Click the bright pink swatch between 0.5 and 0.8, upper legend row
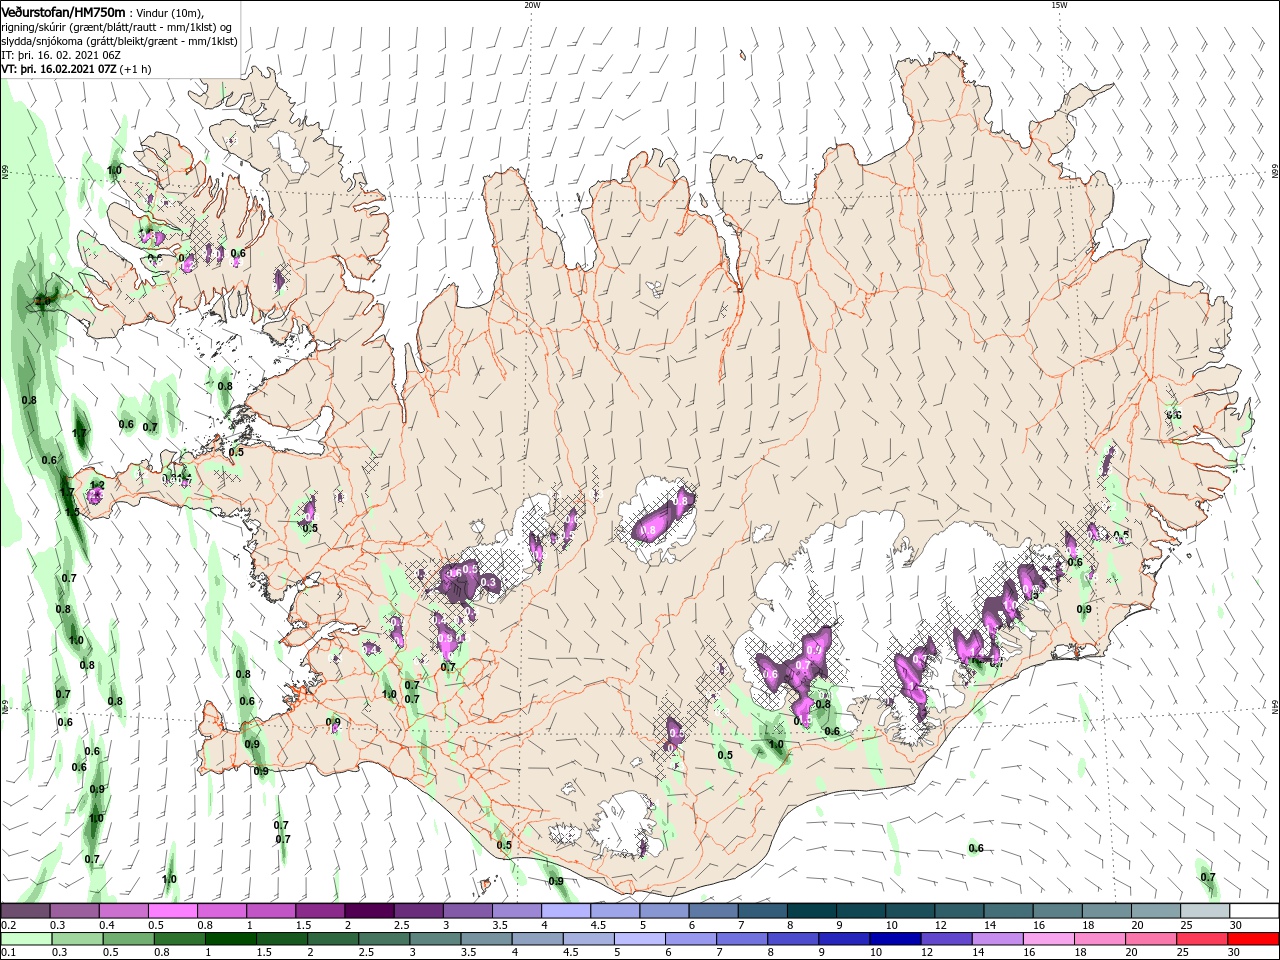Screen dimensions: 1280x960 click(172, 911)
